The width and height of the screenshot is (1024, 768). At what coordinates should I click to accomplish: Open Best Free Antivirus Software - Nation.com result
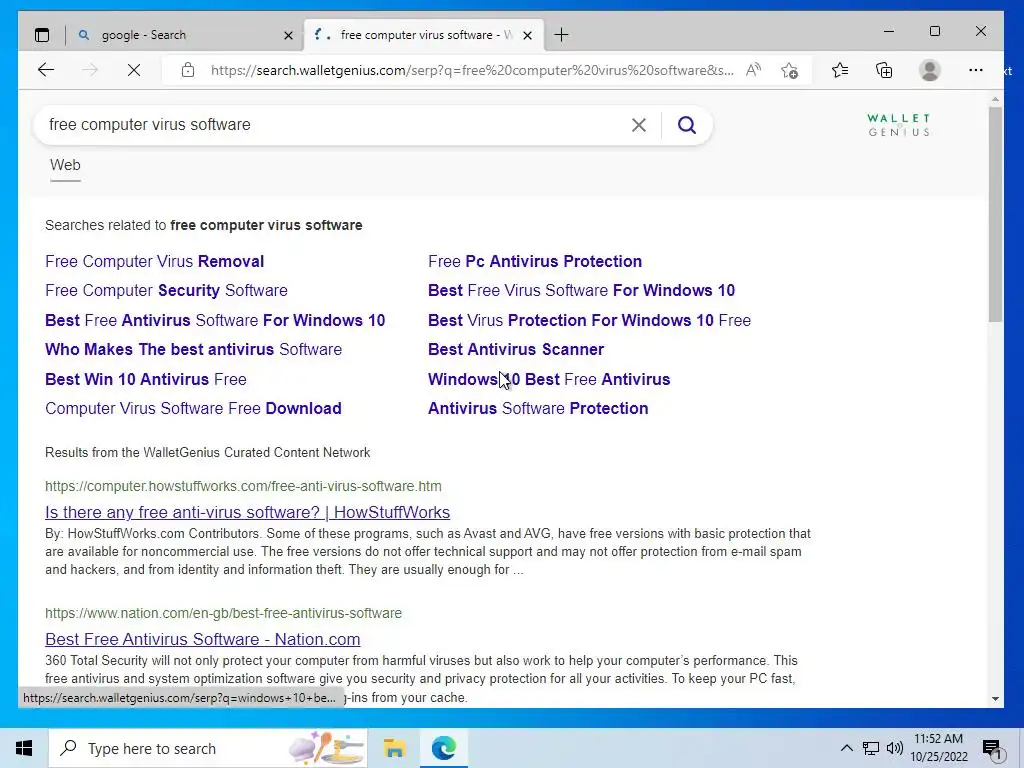tap(202, 639)
